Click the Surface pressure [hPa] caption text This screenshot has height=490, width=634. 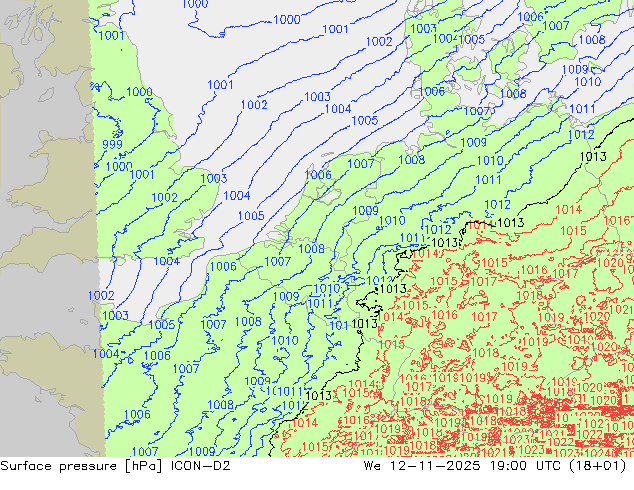pyautogui.click(x=81, y=466)
